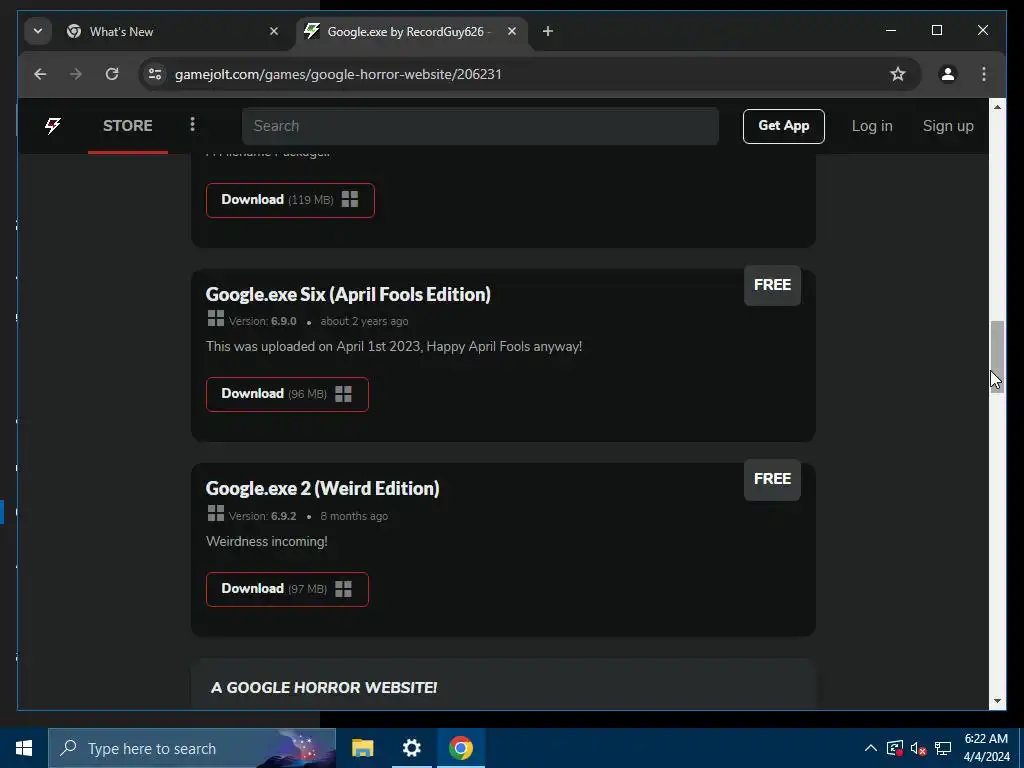The height and width of the screenshot is (768, 1024).
Task: Open a new browser tab
Action: point(548,31)
